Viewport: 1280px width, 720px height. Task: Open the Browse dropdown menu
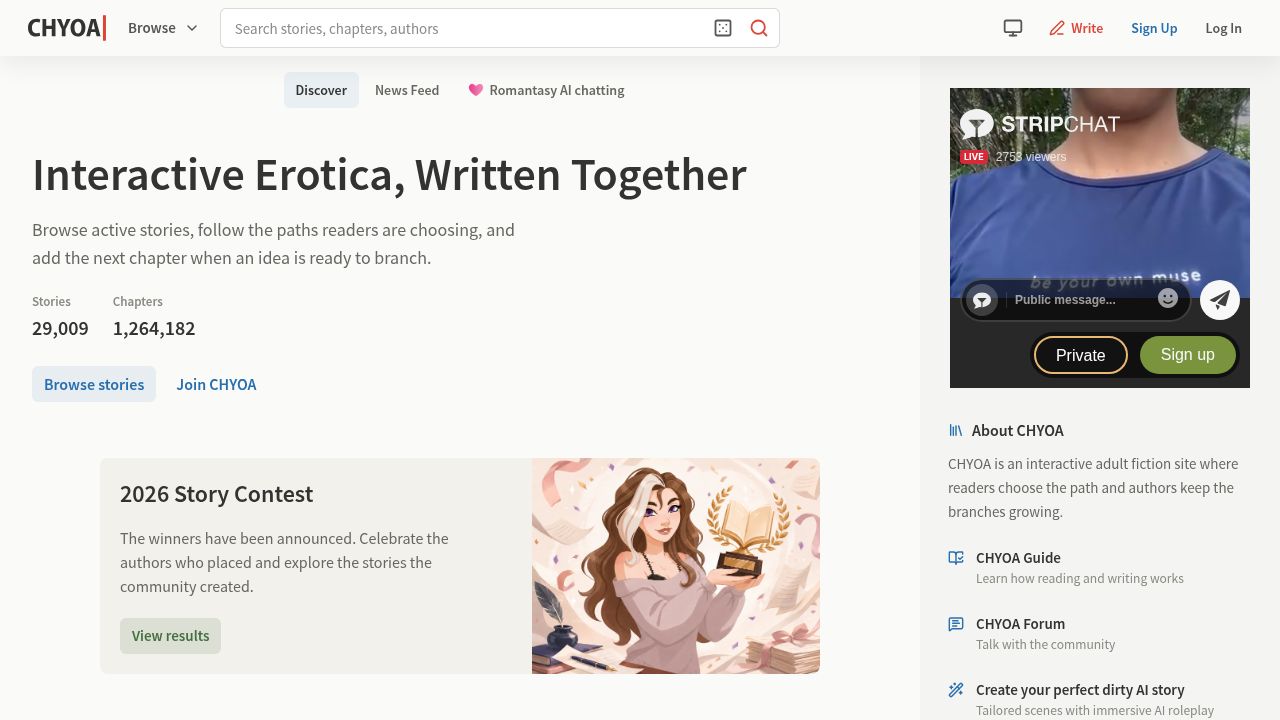point(163,28)
